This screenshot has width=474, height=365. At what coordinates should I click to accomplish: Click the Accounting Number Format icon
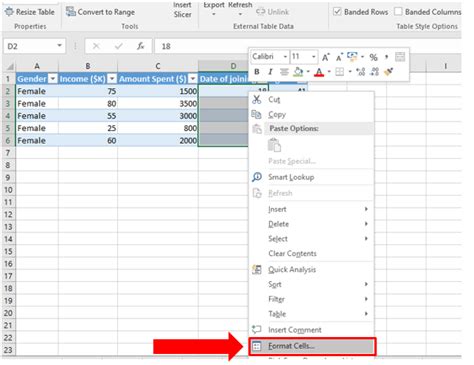point(352,56)
